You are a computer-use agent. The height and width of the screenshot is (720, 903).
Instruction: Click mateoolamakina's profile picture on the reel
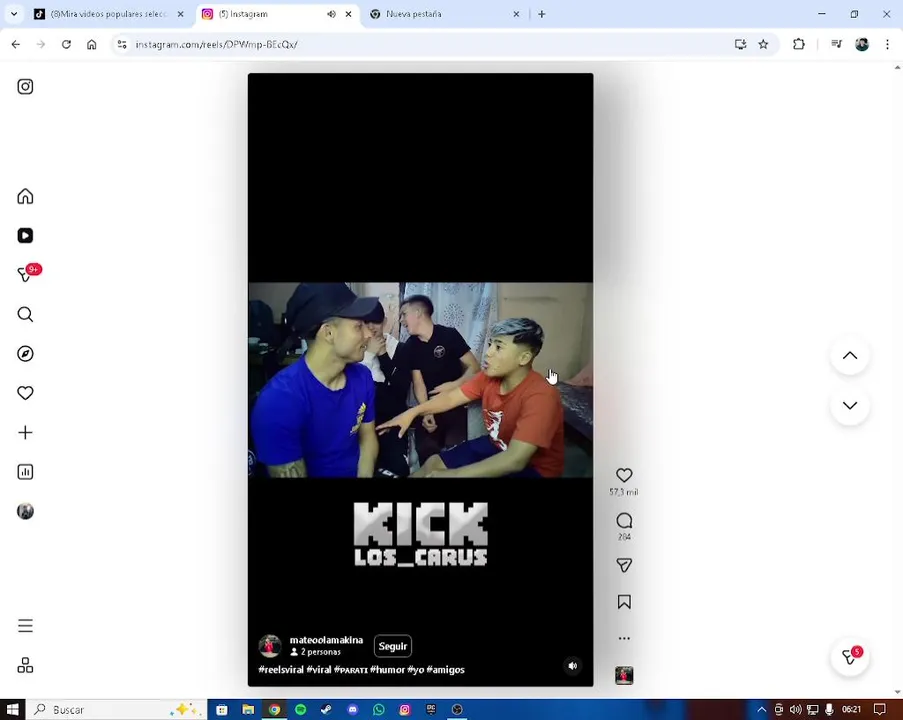coord(270,646)
